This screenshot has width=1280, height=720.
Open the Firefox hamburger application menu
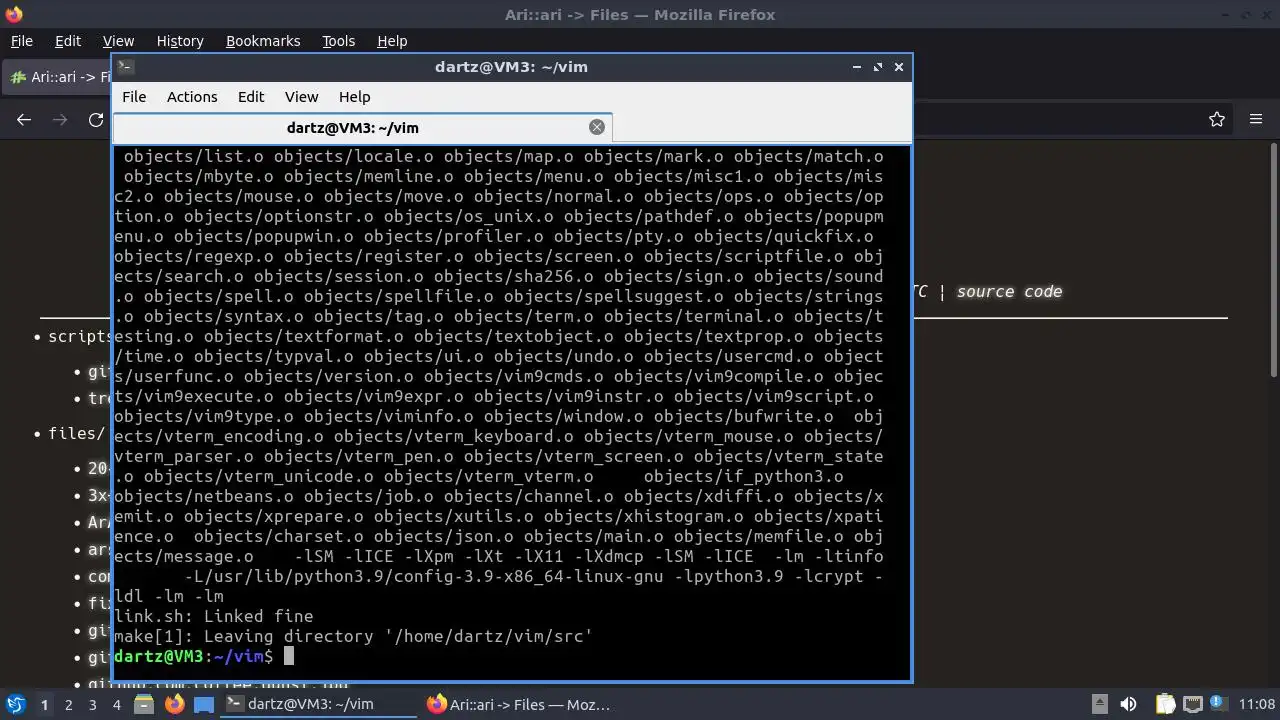pos(1256,119)
